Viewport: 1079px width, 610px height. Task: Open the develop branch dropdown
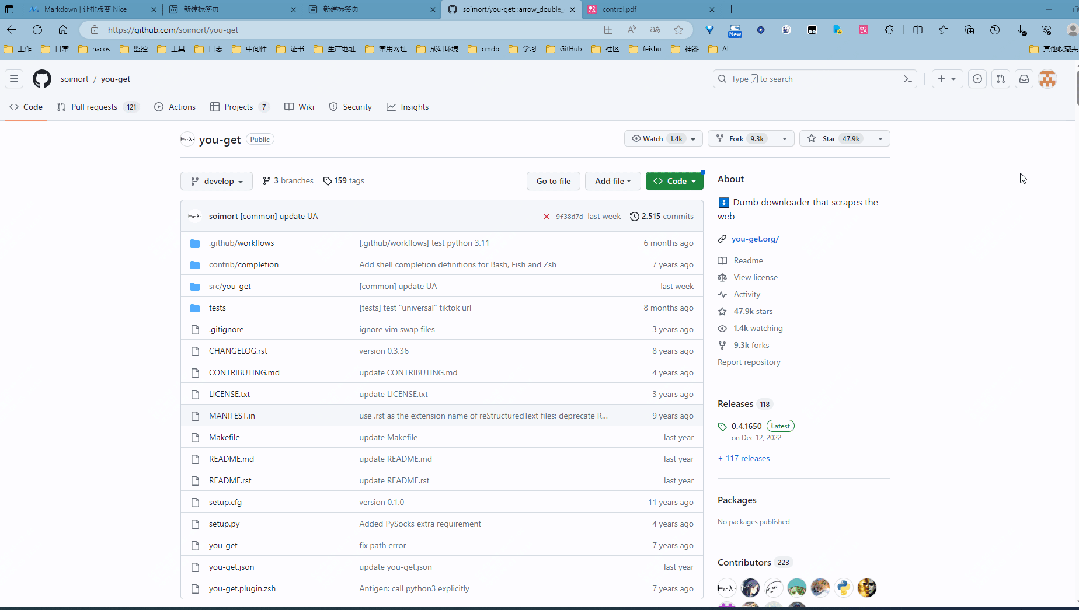coord(217,181)
